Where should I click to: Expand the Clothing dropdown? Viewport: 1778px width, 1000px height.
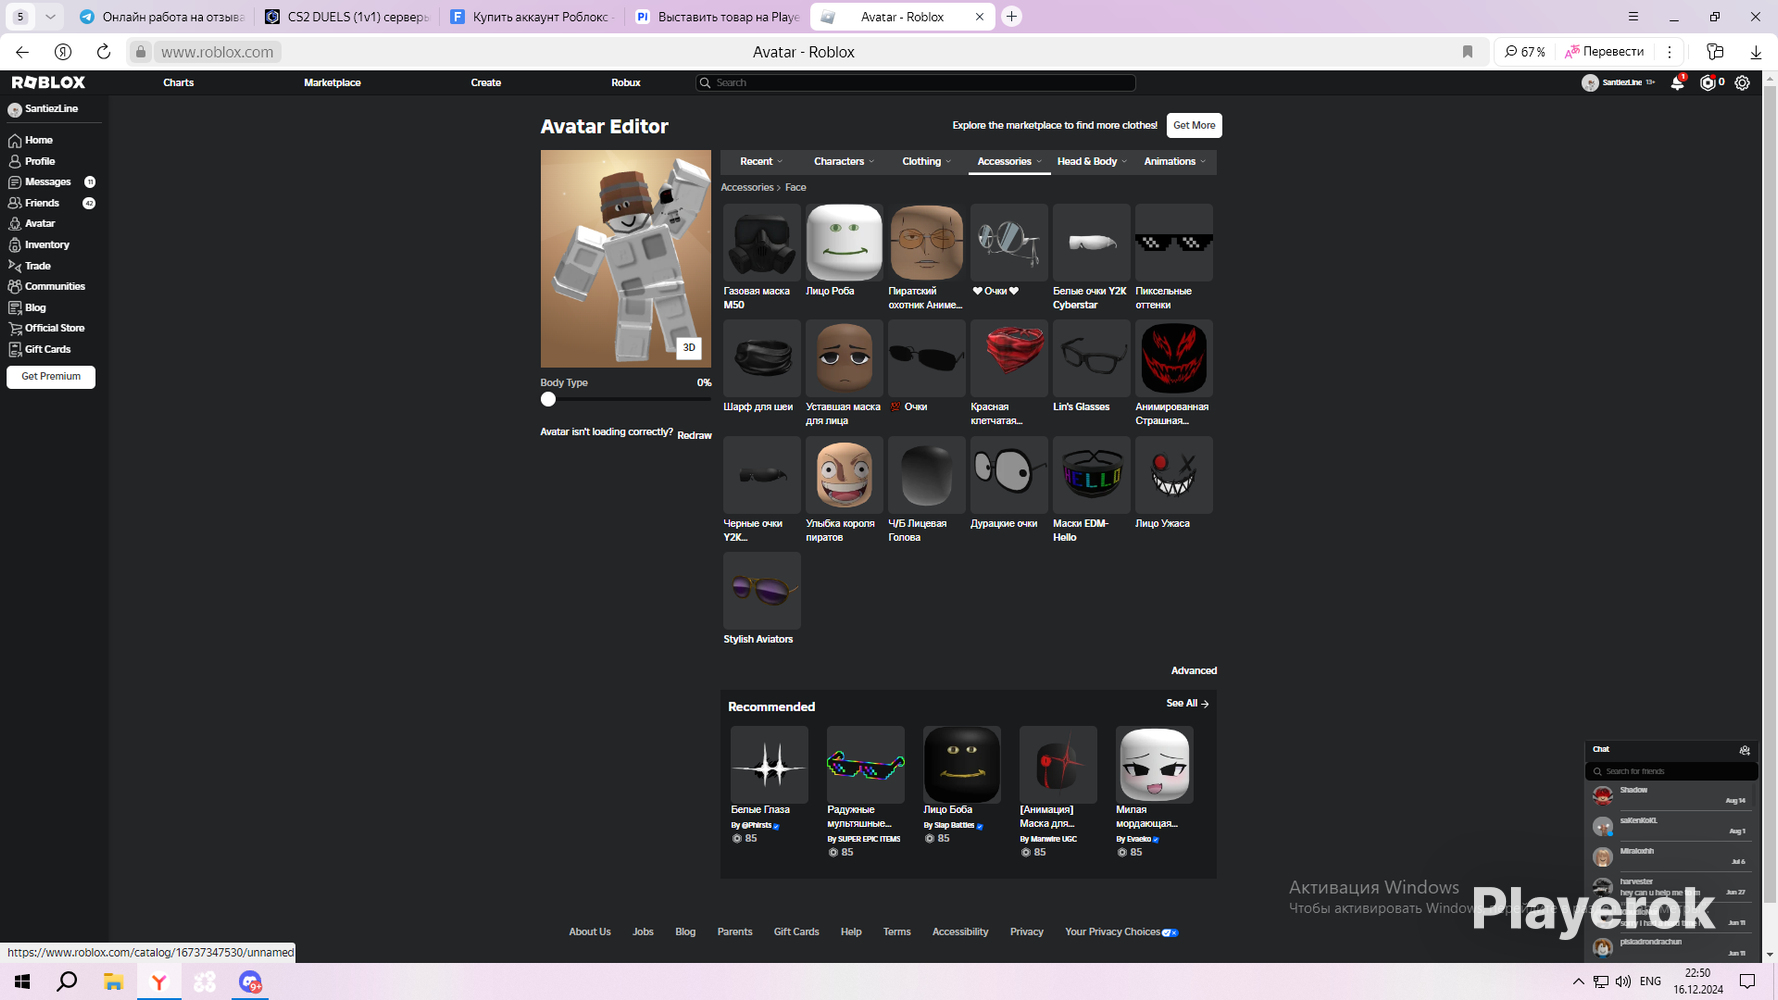926,162
